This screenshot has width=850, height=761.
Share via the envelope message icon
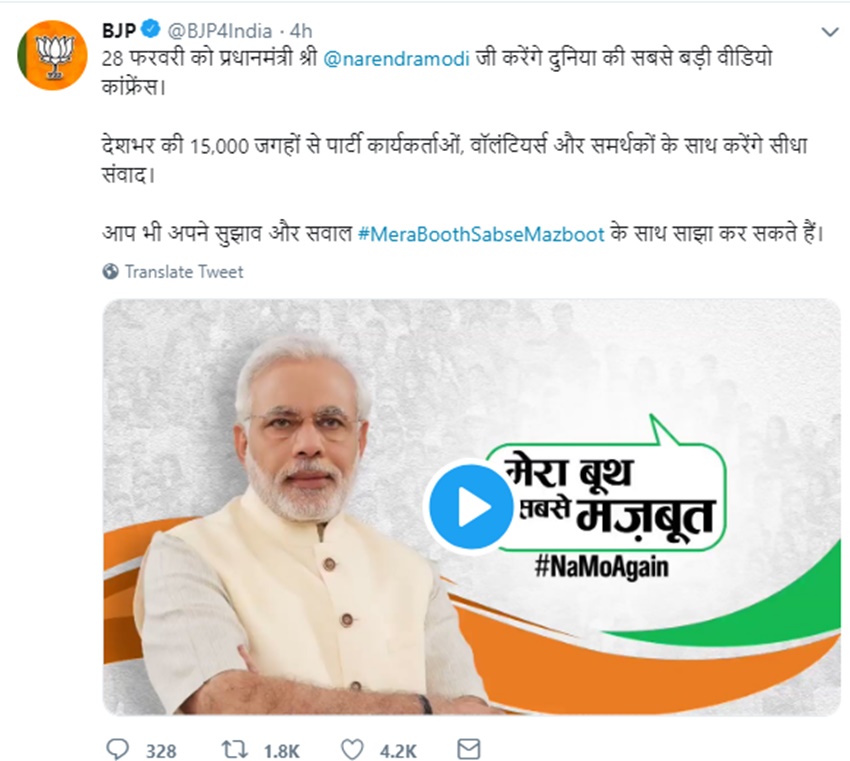tap(468, 749)
